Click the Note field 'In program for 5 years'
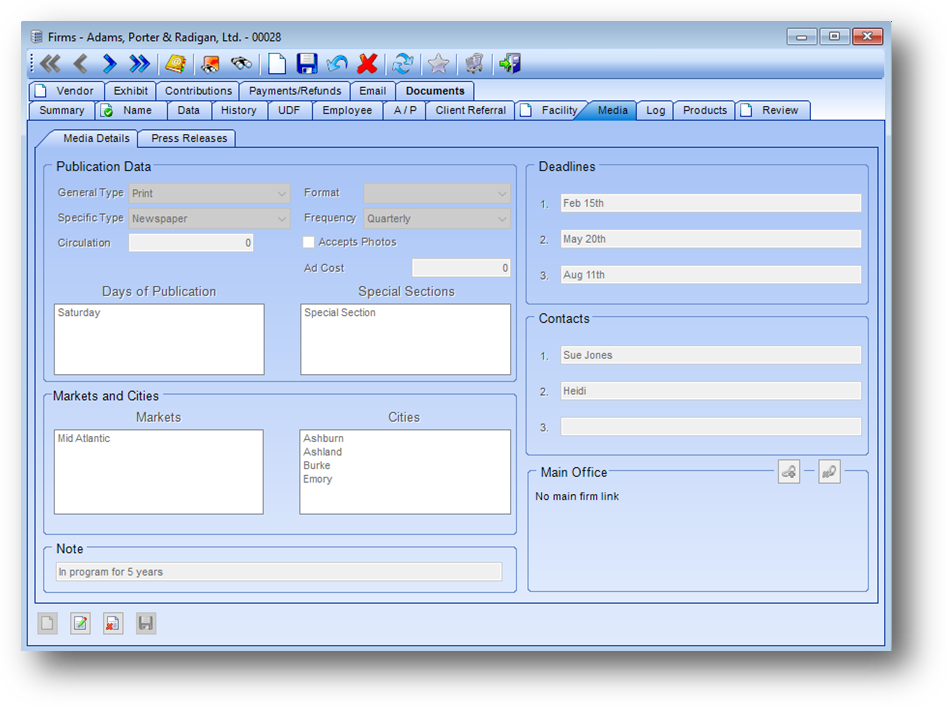Image resolution: width=947 pixels, height=706 pixels. tap(279, 572)
